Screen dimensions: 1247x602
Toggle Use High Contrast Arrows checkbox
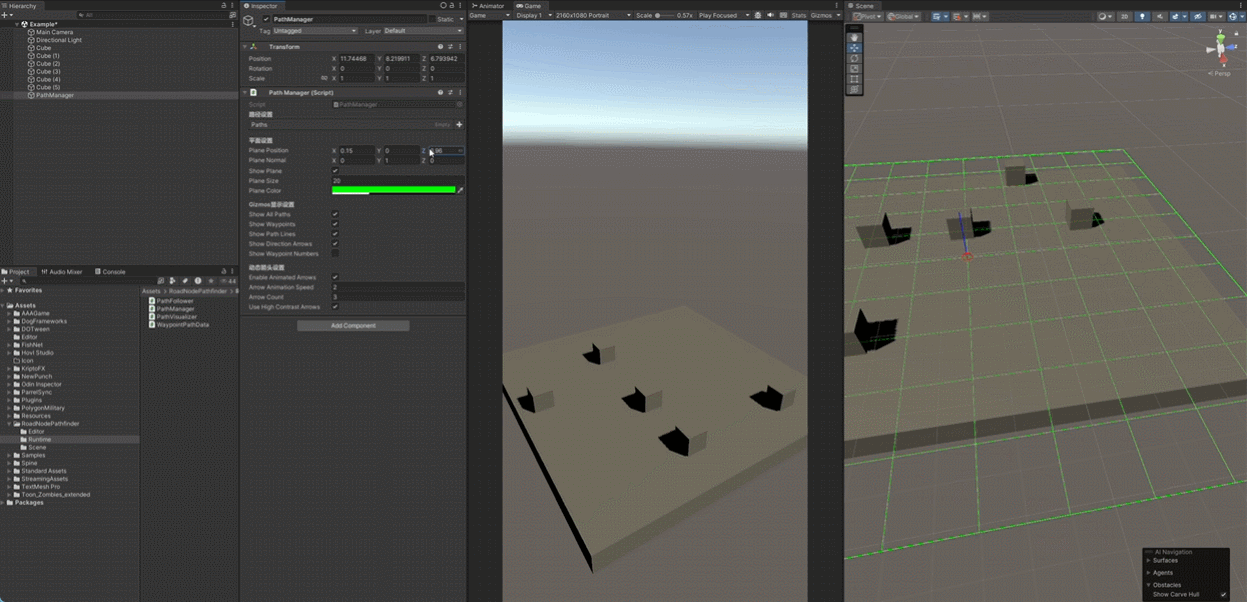click(x=335, y=307)
